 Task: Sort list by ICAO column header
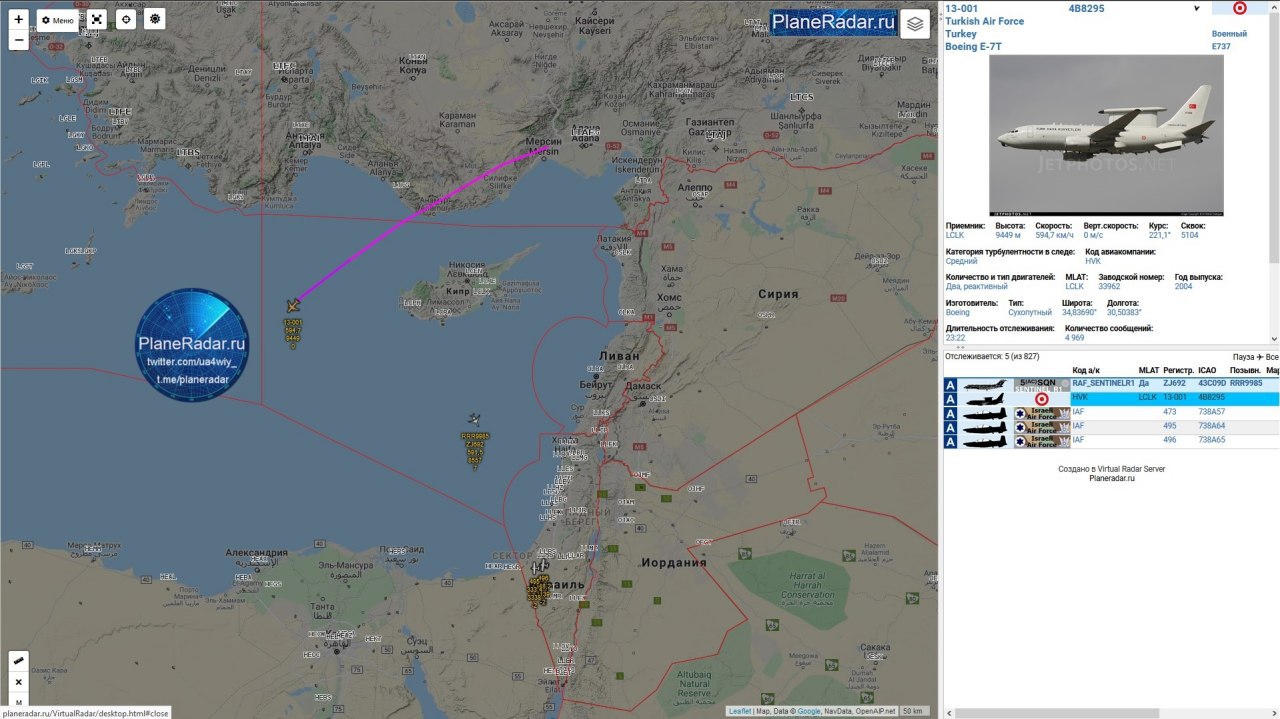[x=1207, y=370]
